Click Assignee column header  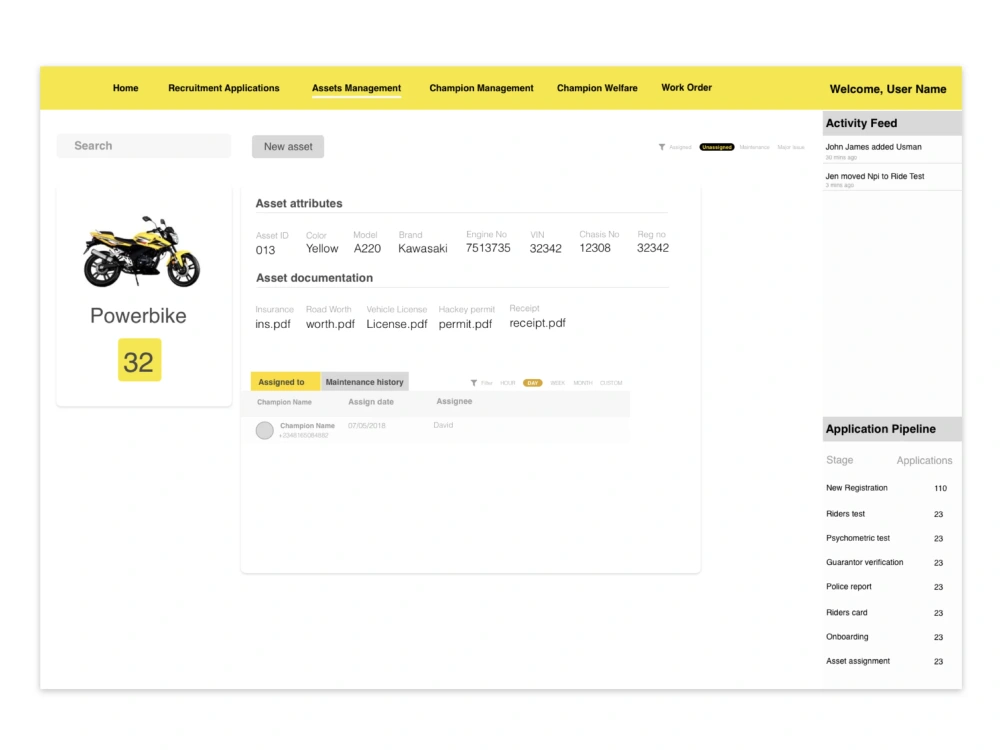point(454,401)
